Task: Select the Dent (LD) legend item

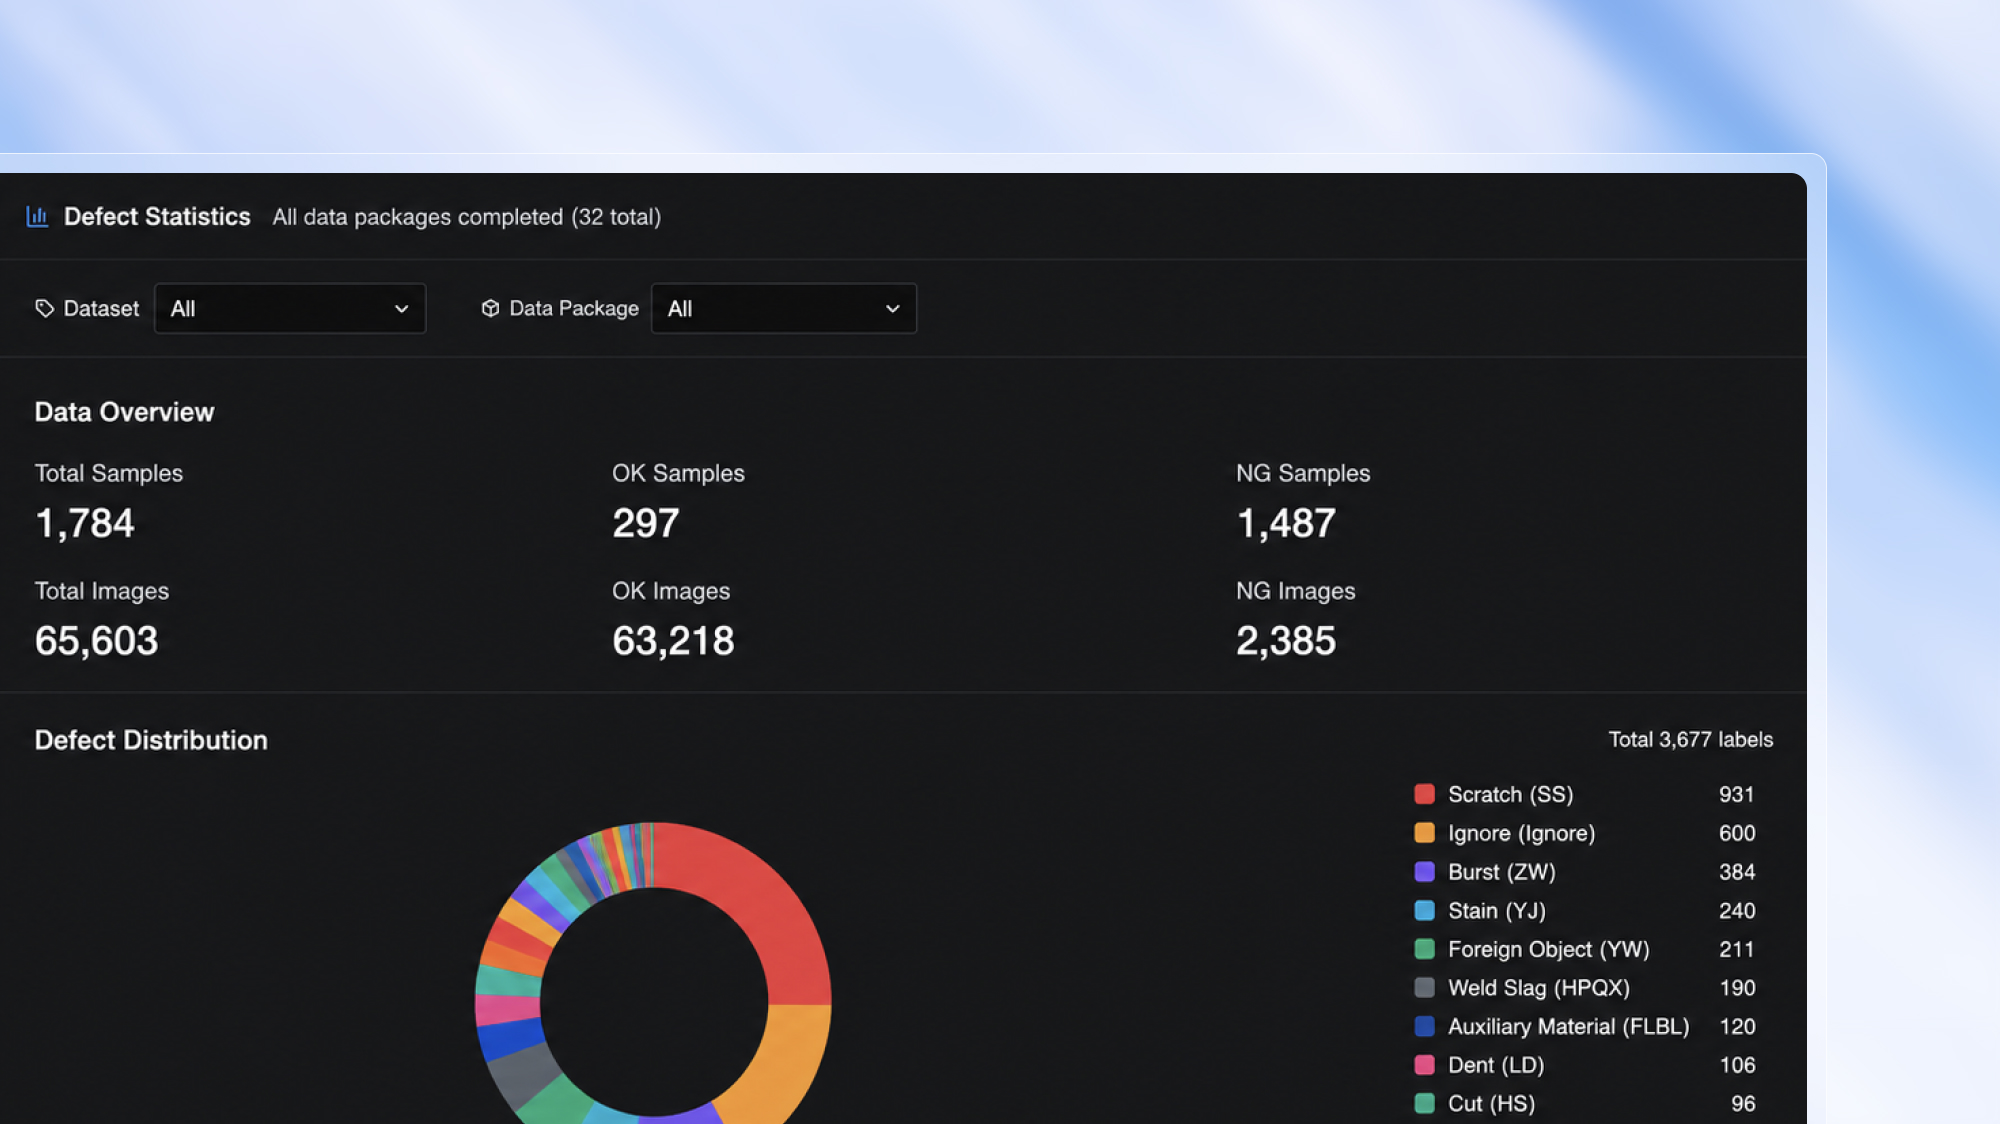Action: tap(1584, 1065)
